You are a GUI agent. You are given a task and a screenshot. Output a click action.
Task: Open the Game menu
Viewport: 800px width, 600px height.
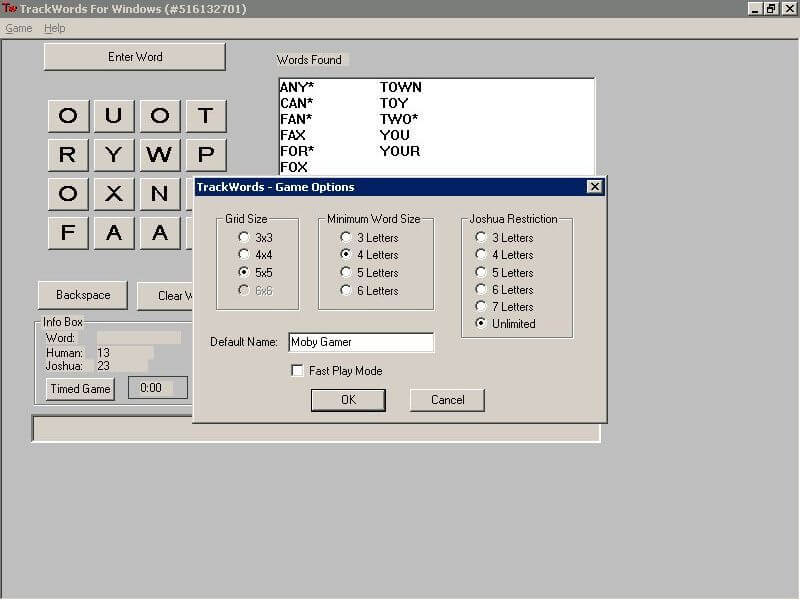tap(19, 29)
